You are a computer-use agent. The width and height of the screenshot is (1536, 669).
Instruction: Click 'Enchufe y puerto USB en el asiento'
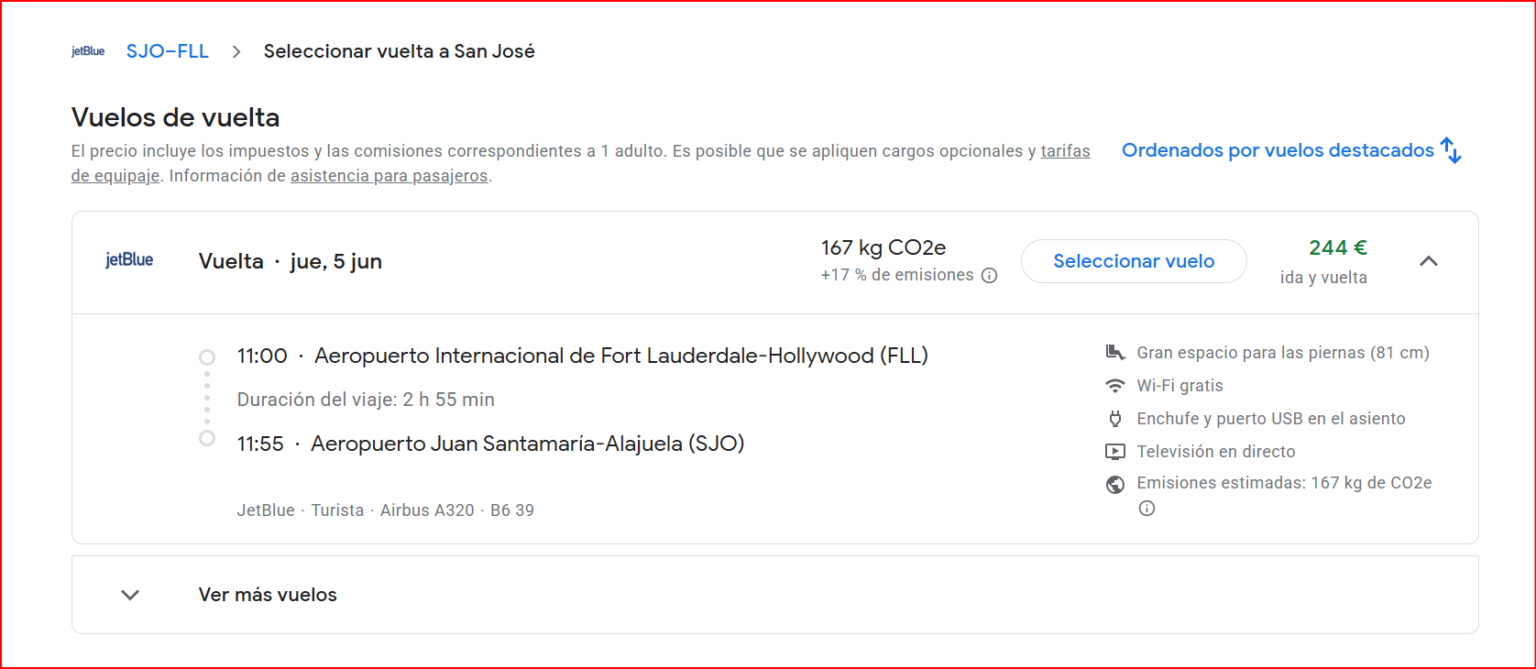pos(1271,419)
